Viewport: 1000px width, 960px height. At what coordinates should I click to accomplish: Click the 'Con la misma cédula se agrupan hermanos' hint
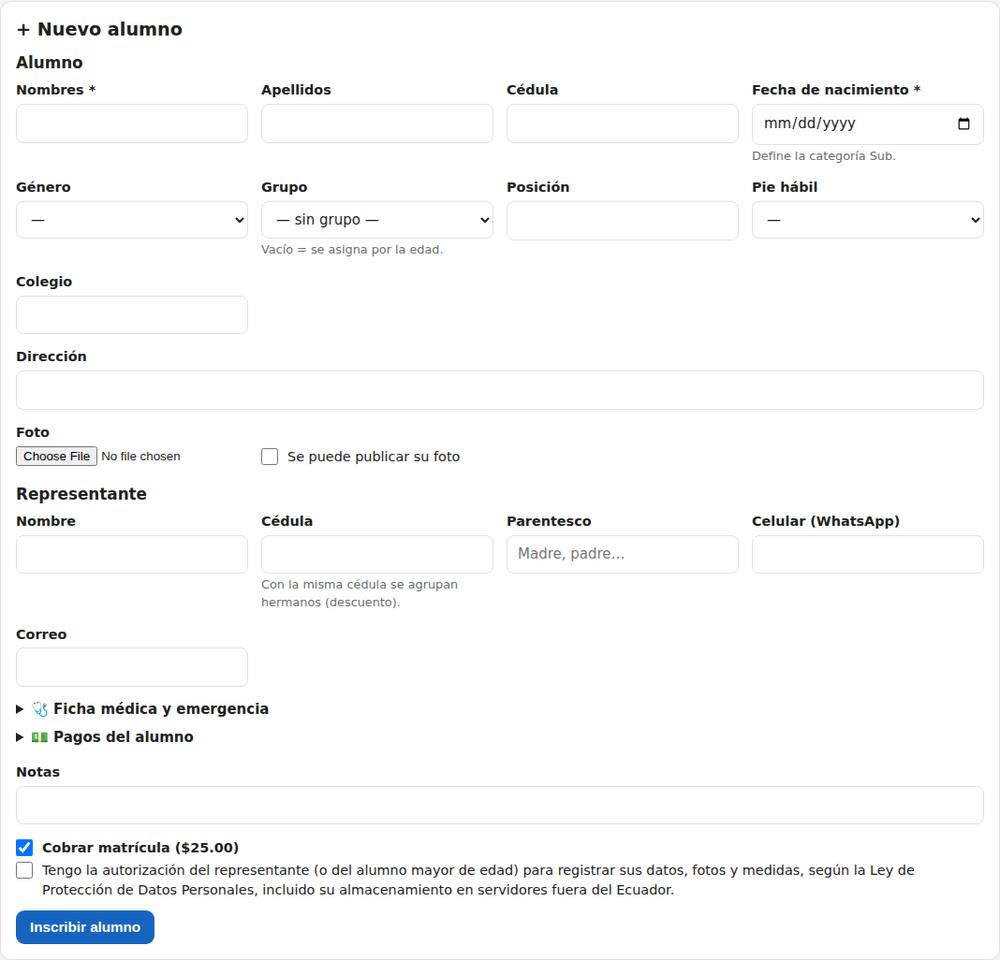[360, 593]
